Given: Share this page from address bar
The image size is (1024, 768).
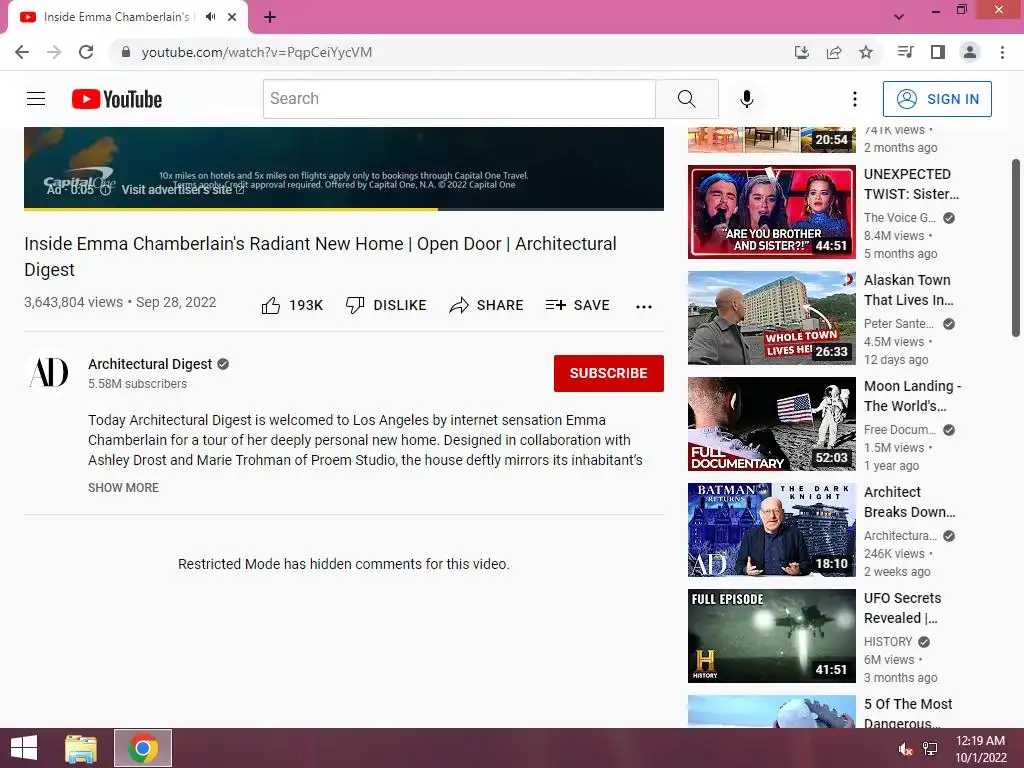Looking at the screenshot, I should tap(834, 52).
